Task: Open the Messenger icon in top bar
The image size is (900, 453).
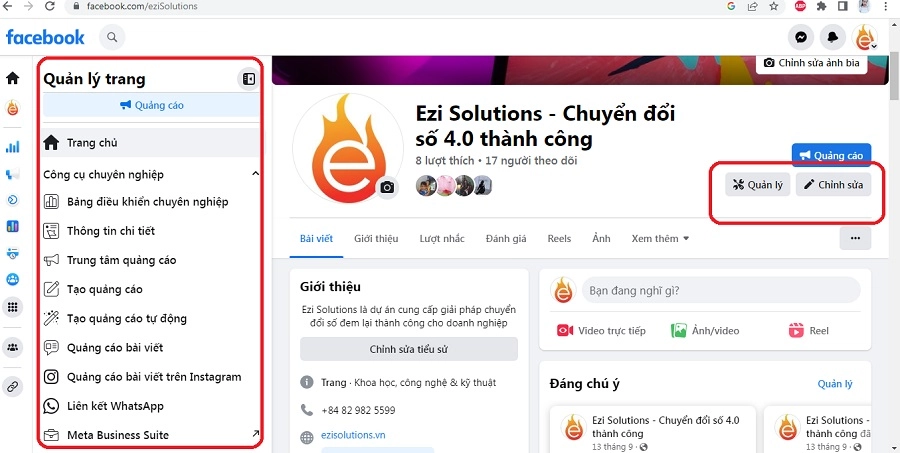Action: click(801, 38)
